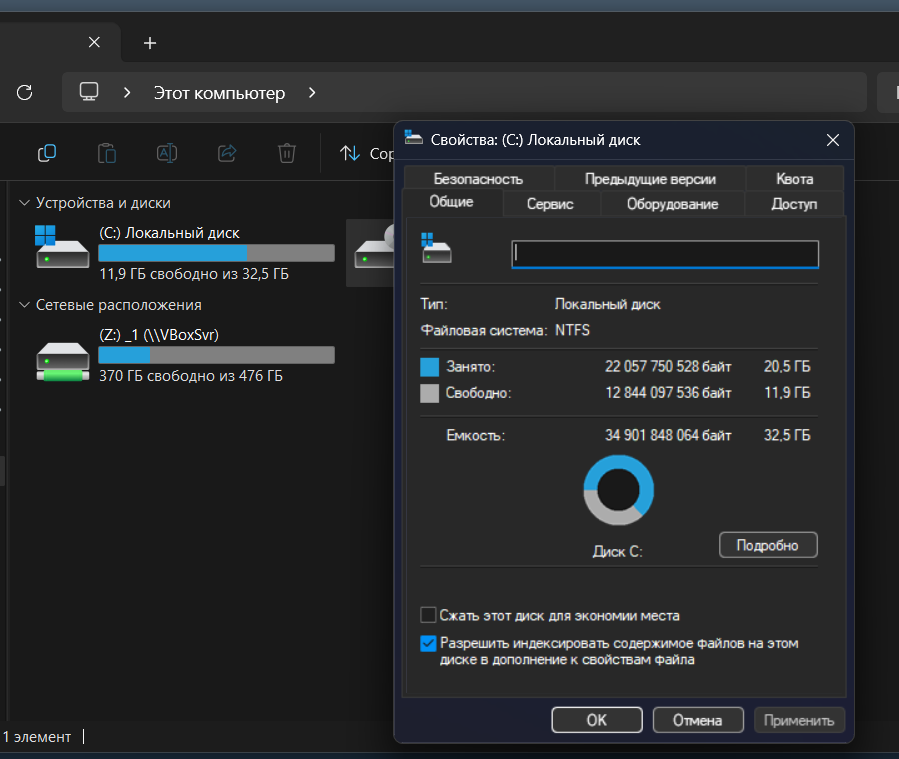Click the 32,5 ГБ capacity value in dialog
The width and height of the screenshot is (899, 759).
(x=787, y=435)
